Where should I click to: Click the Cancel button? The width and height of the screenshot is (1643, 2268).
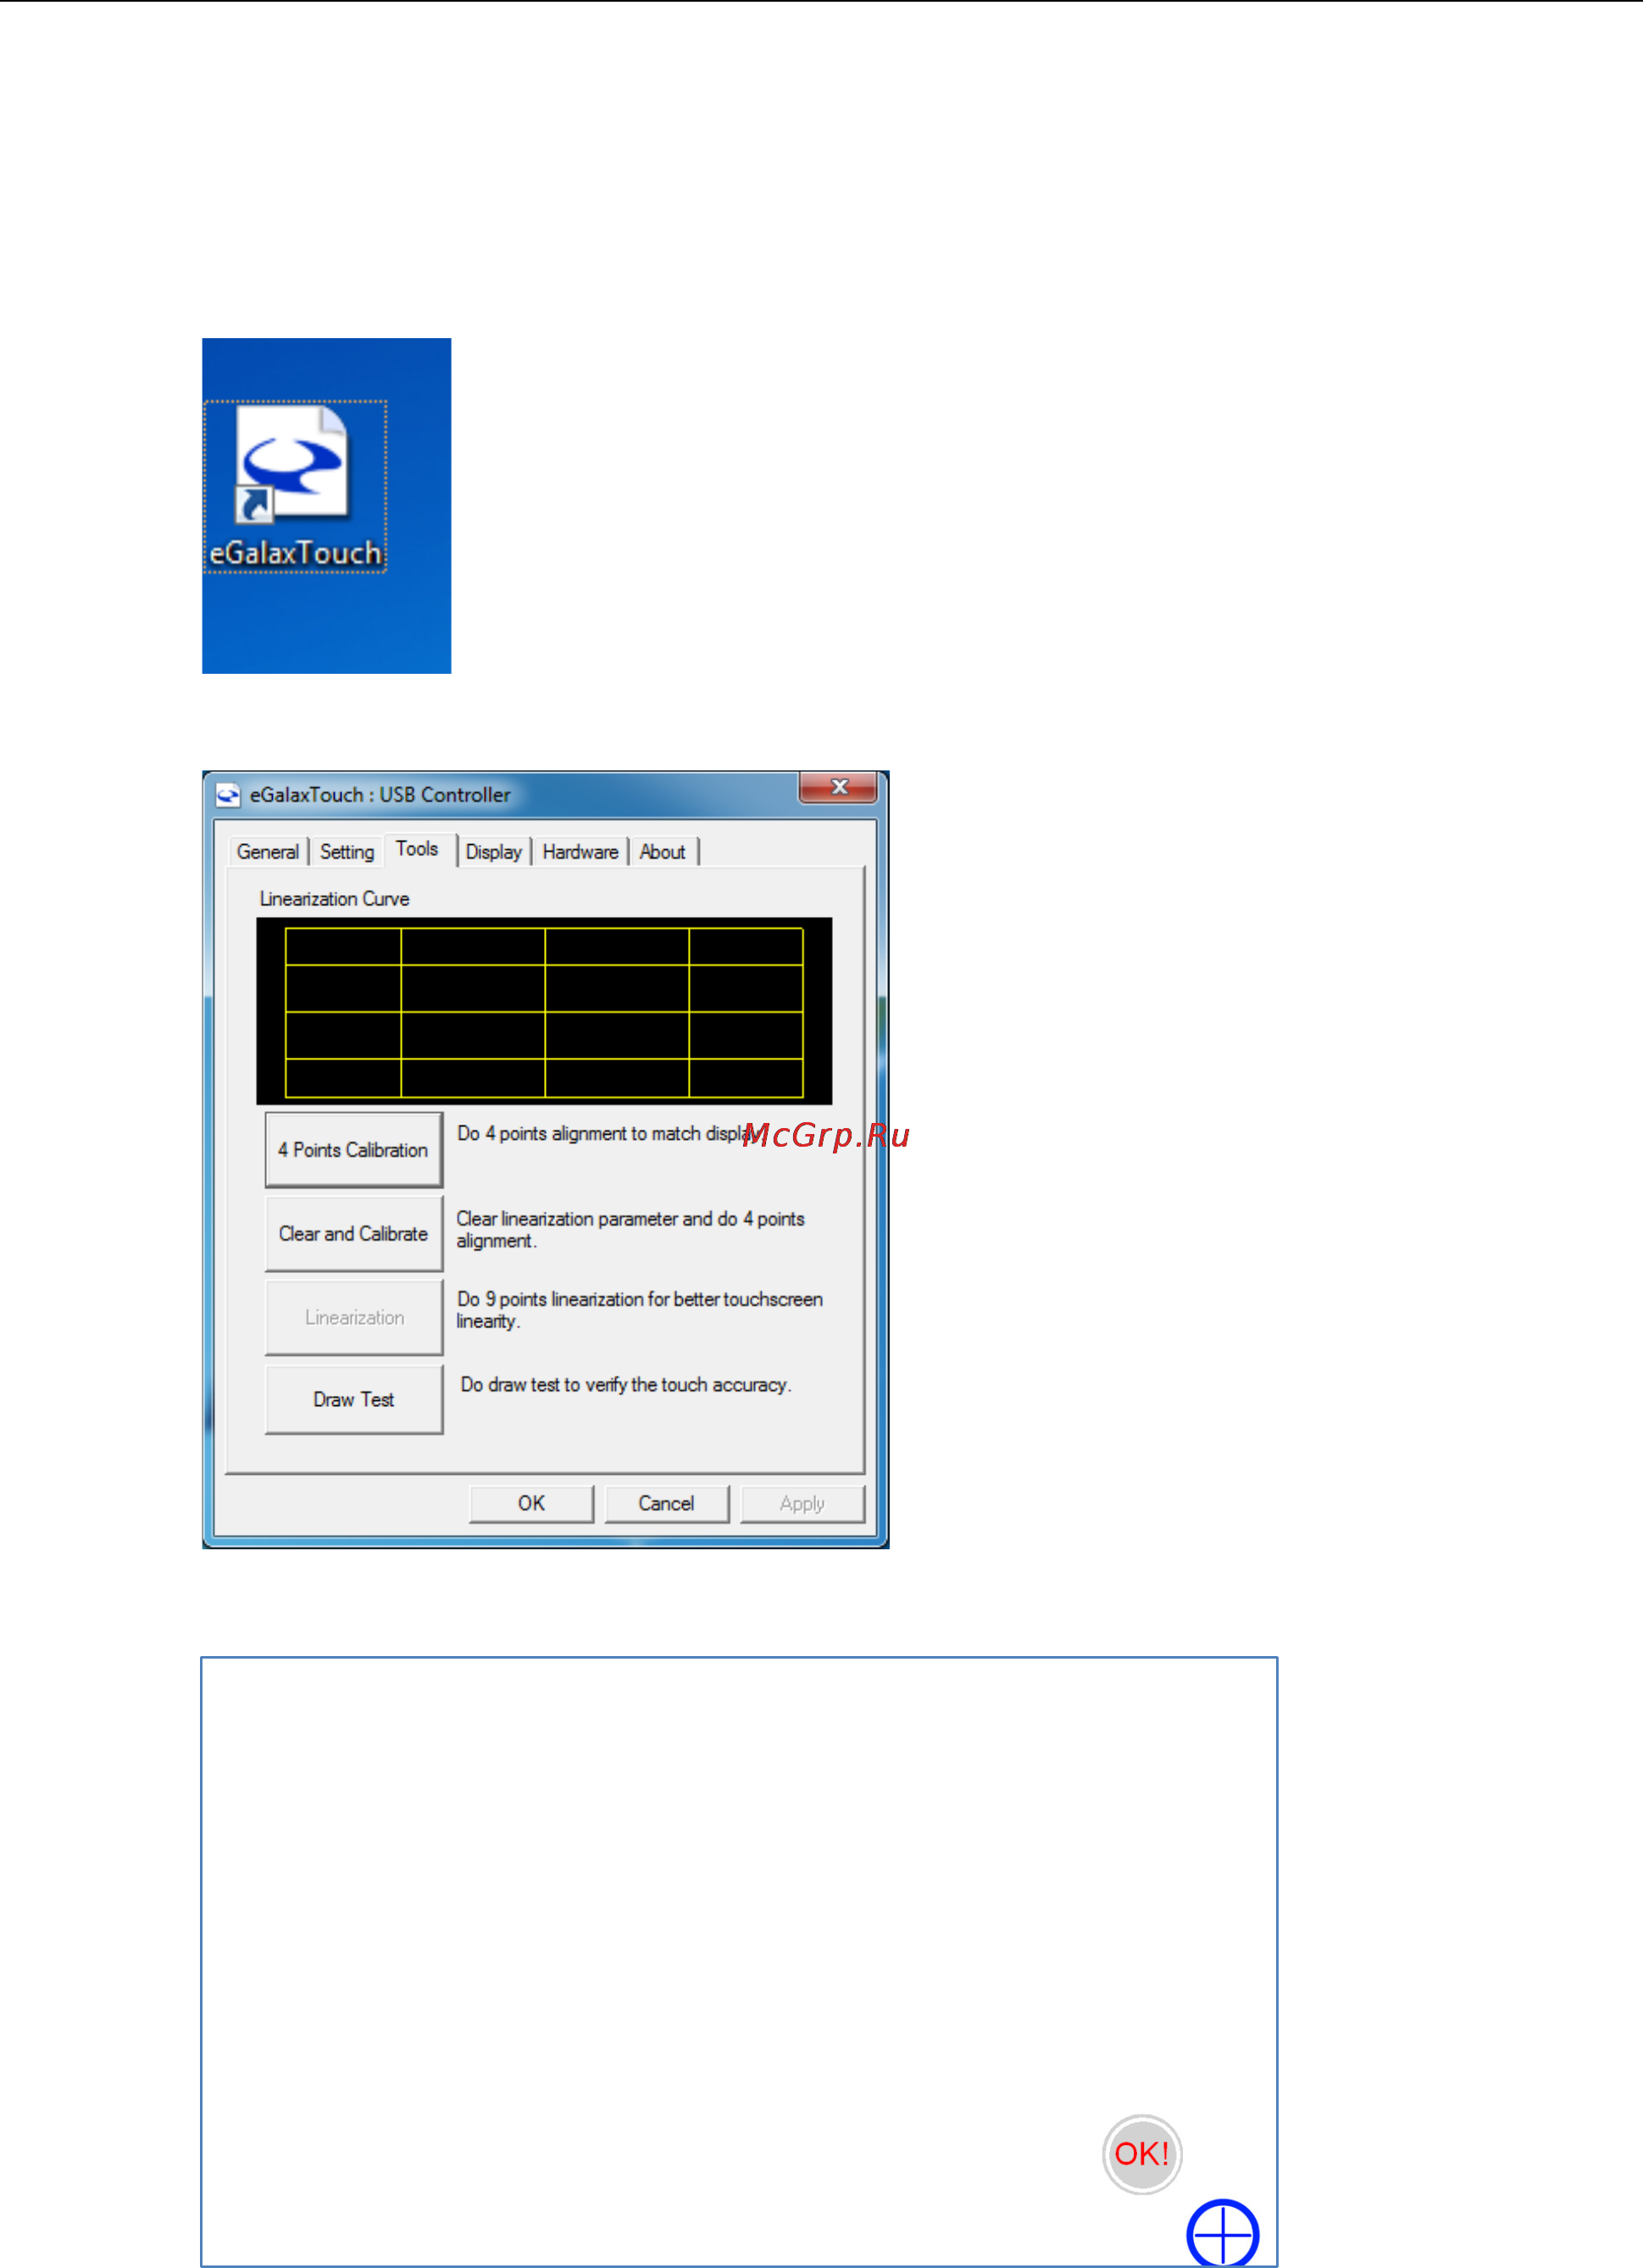(667, 1504)
